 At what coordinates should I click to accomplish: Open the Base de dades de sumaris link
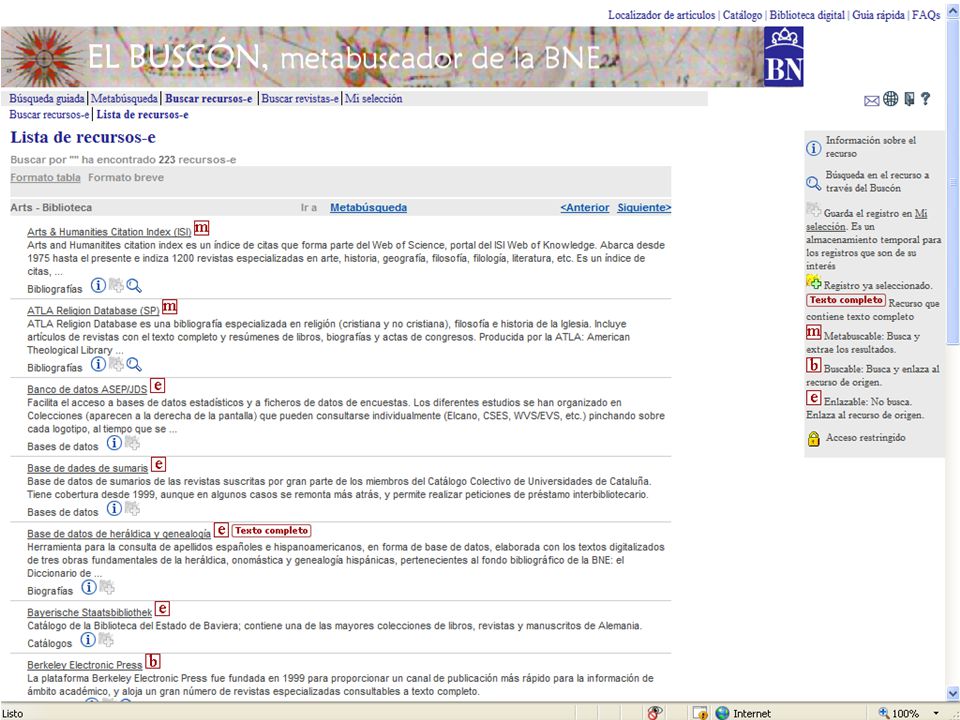click(88, 468)
